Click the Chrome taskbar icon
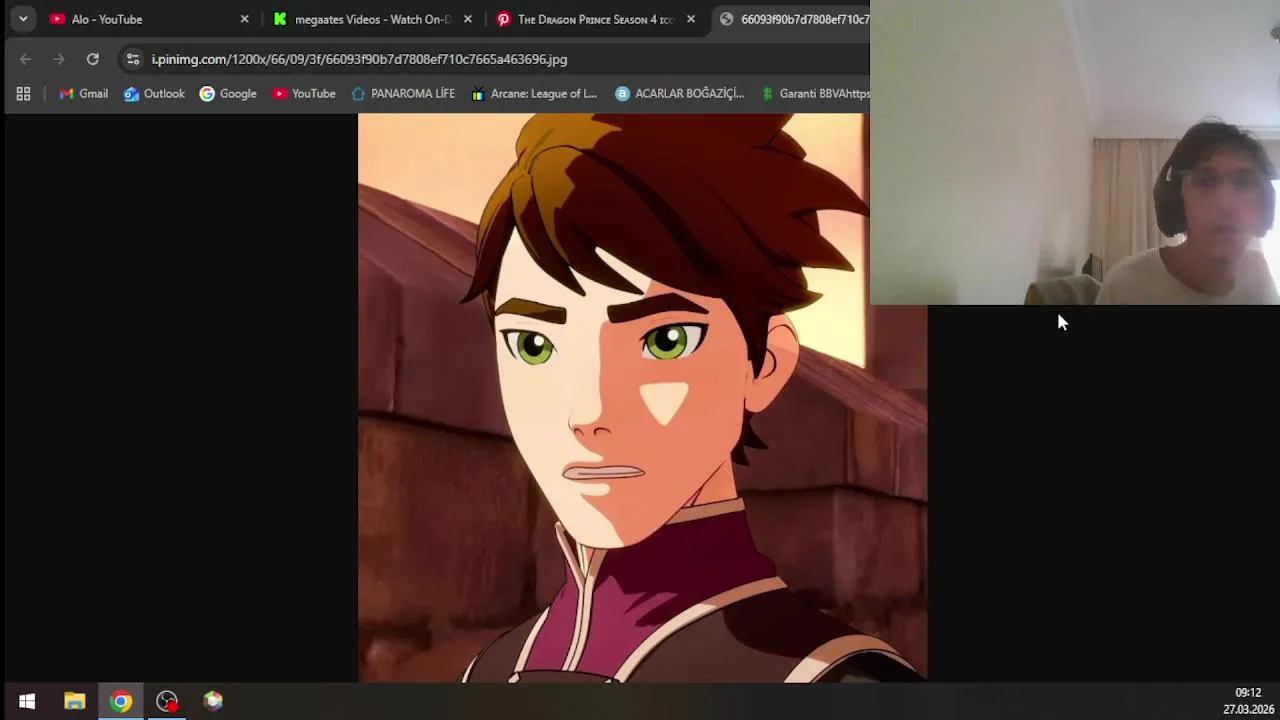 [121, 701]
